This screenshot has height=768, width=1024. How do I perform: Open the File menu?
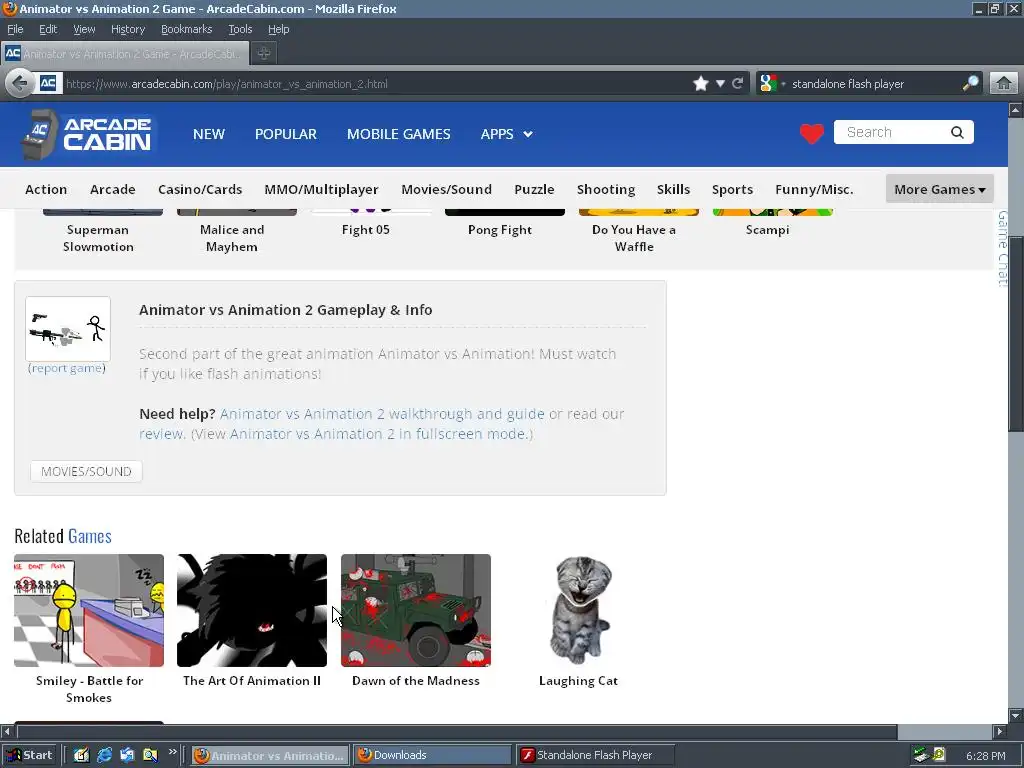coord(15,29)
